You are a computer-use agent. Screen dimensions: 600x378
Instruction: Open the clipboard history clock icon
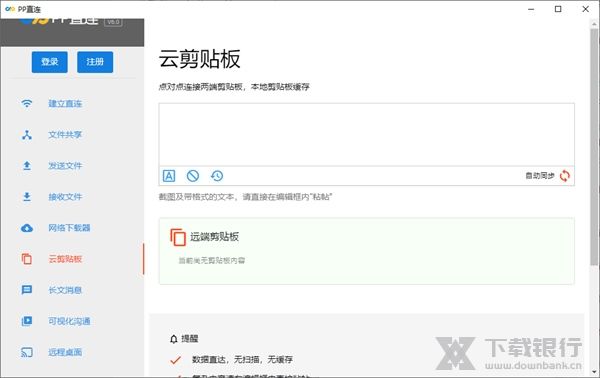click(217, 176)
